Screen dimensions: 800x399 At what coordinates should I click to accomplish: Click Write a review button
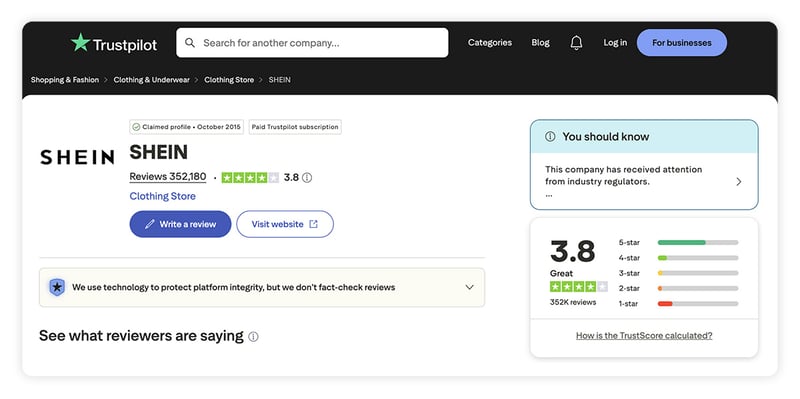[181, 225]
